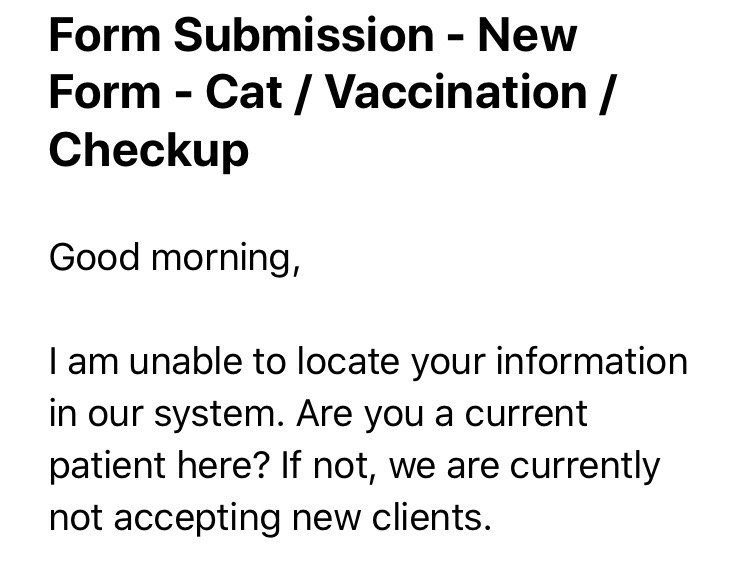This screenshot has width=750, height=563.
Task: Click the word 'we' after 'If not,'
Action: [x=412, y=467]
